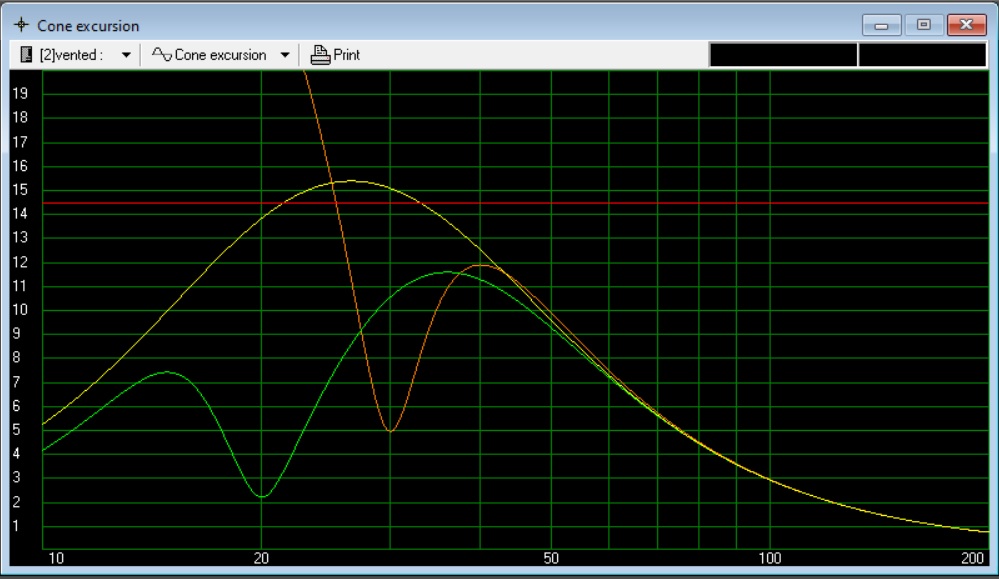Click the 100 label on frequency axis
Image resolution: width=999 pixels, height=579 pixels.
pos(770,558)
